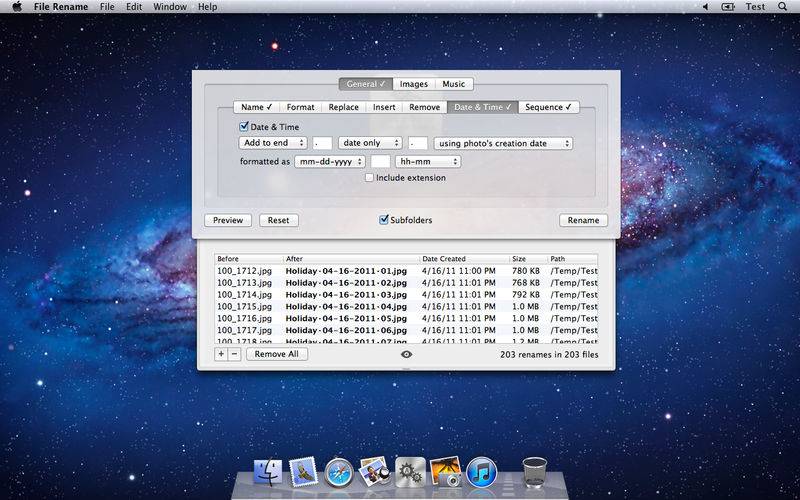The height and width of the screenshot is (500, 800).
Task: Click the Remove All button
Action: pyautogui.click(x=277, y=354)
